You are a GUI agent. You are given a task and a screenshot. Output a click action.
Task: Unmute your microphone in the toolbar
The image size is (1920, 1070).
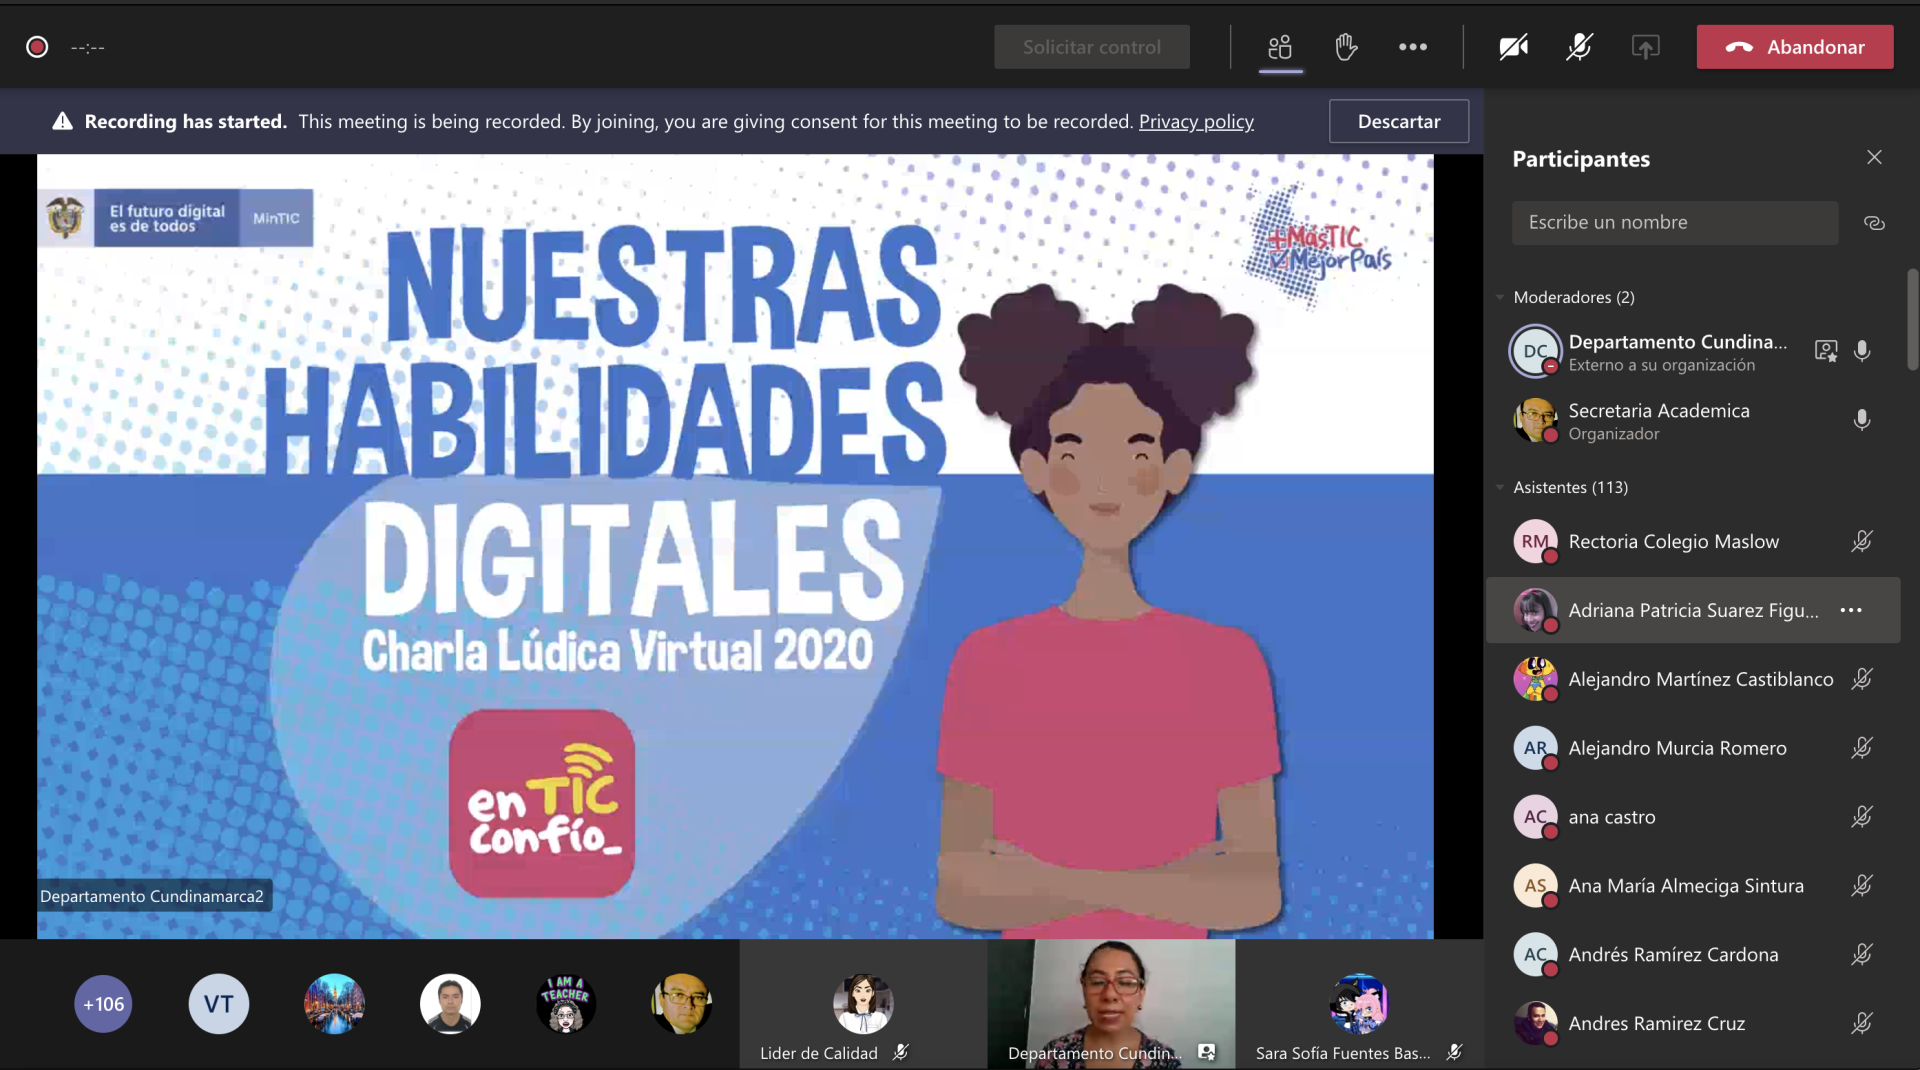coord(1579,47)
